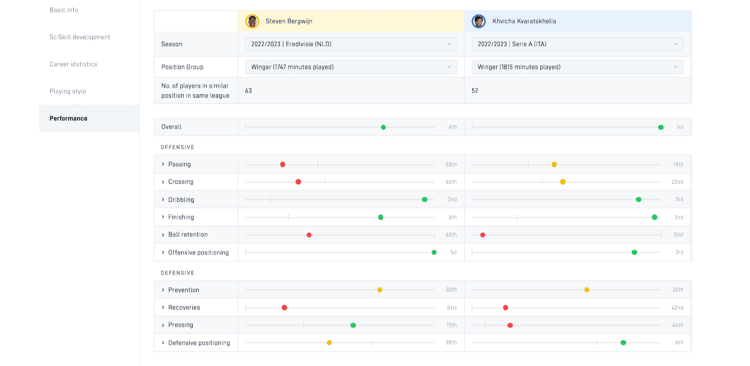Open the Career statistics section
Viewport: 750px width, 366px height.
[73, 64]
